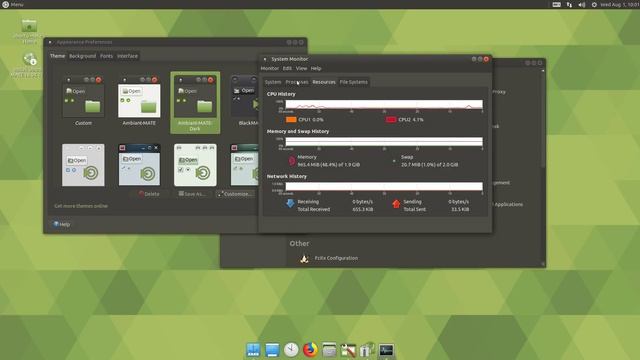Open the Edit menu in System Monitor
640x360 pixels.
point(287,69)
